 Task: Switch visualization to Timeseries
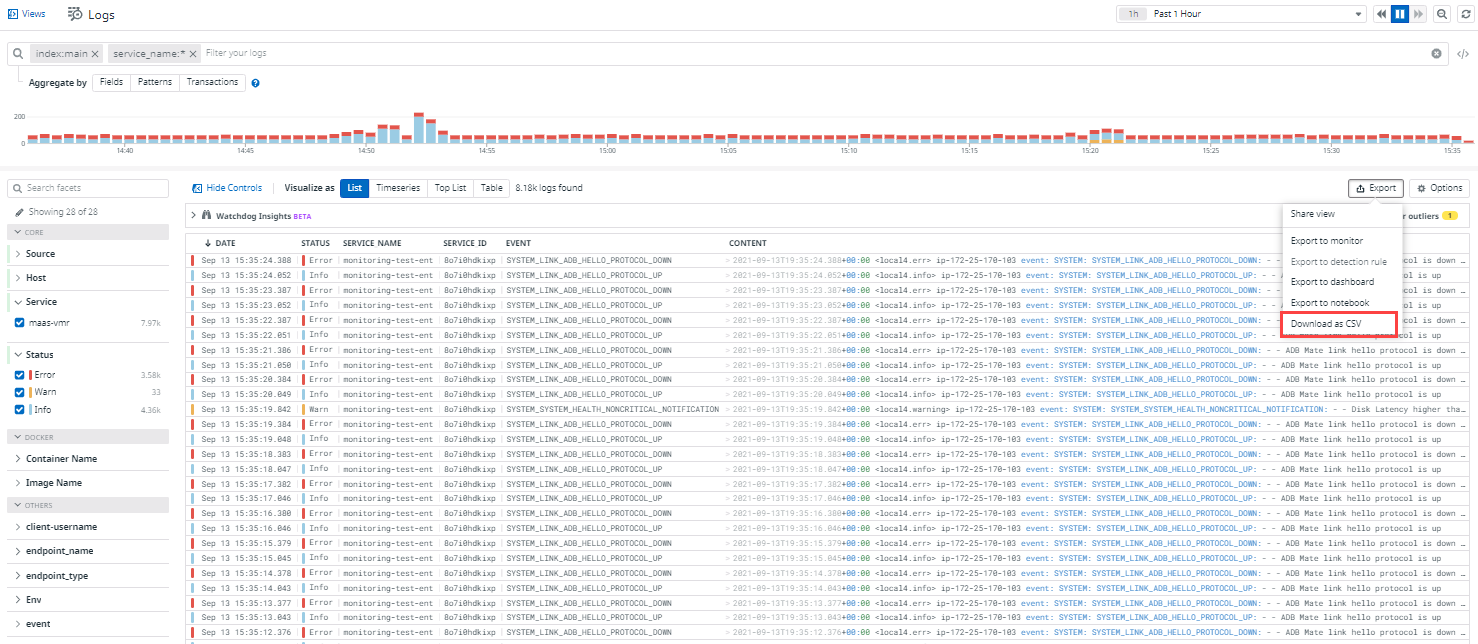pos(398,188)
